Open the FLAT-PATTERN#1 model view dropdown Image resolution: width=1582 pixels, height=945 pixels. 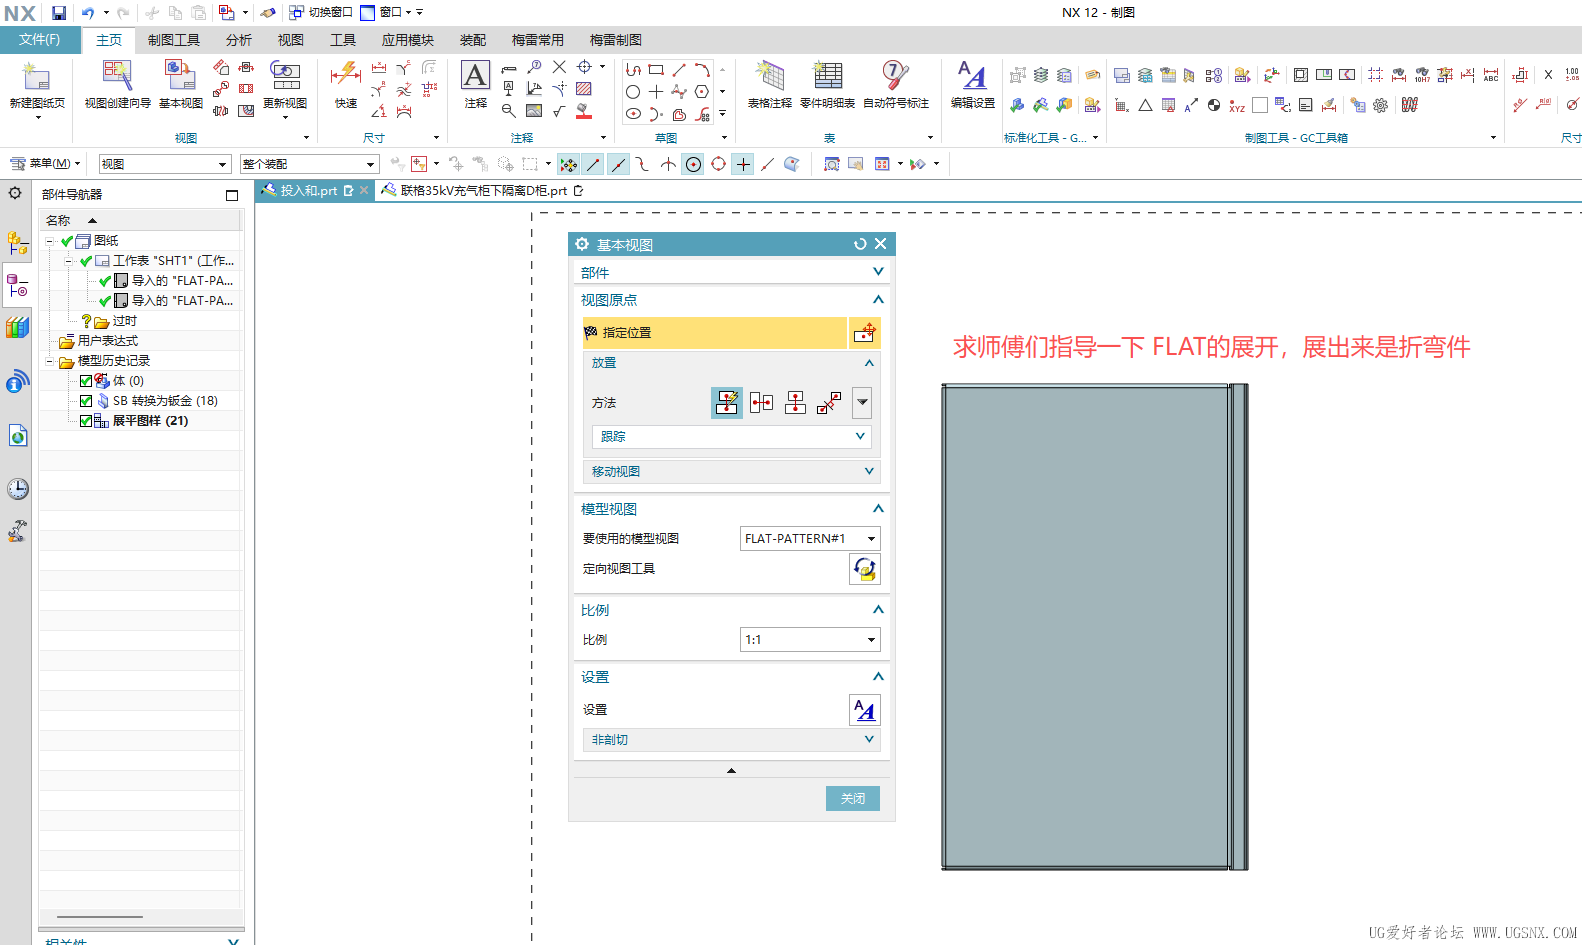click(x=810, y=539)
